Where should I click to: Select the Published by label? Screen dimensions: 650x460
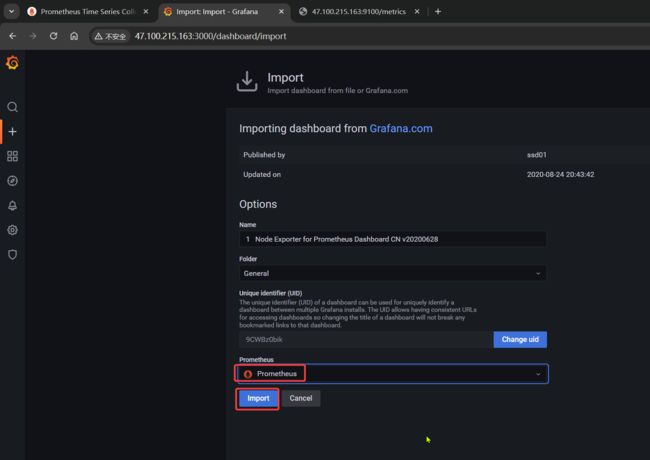pos(264,155)
